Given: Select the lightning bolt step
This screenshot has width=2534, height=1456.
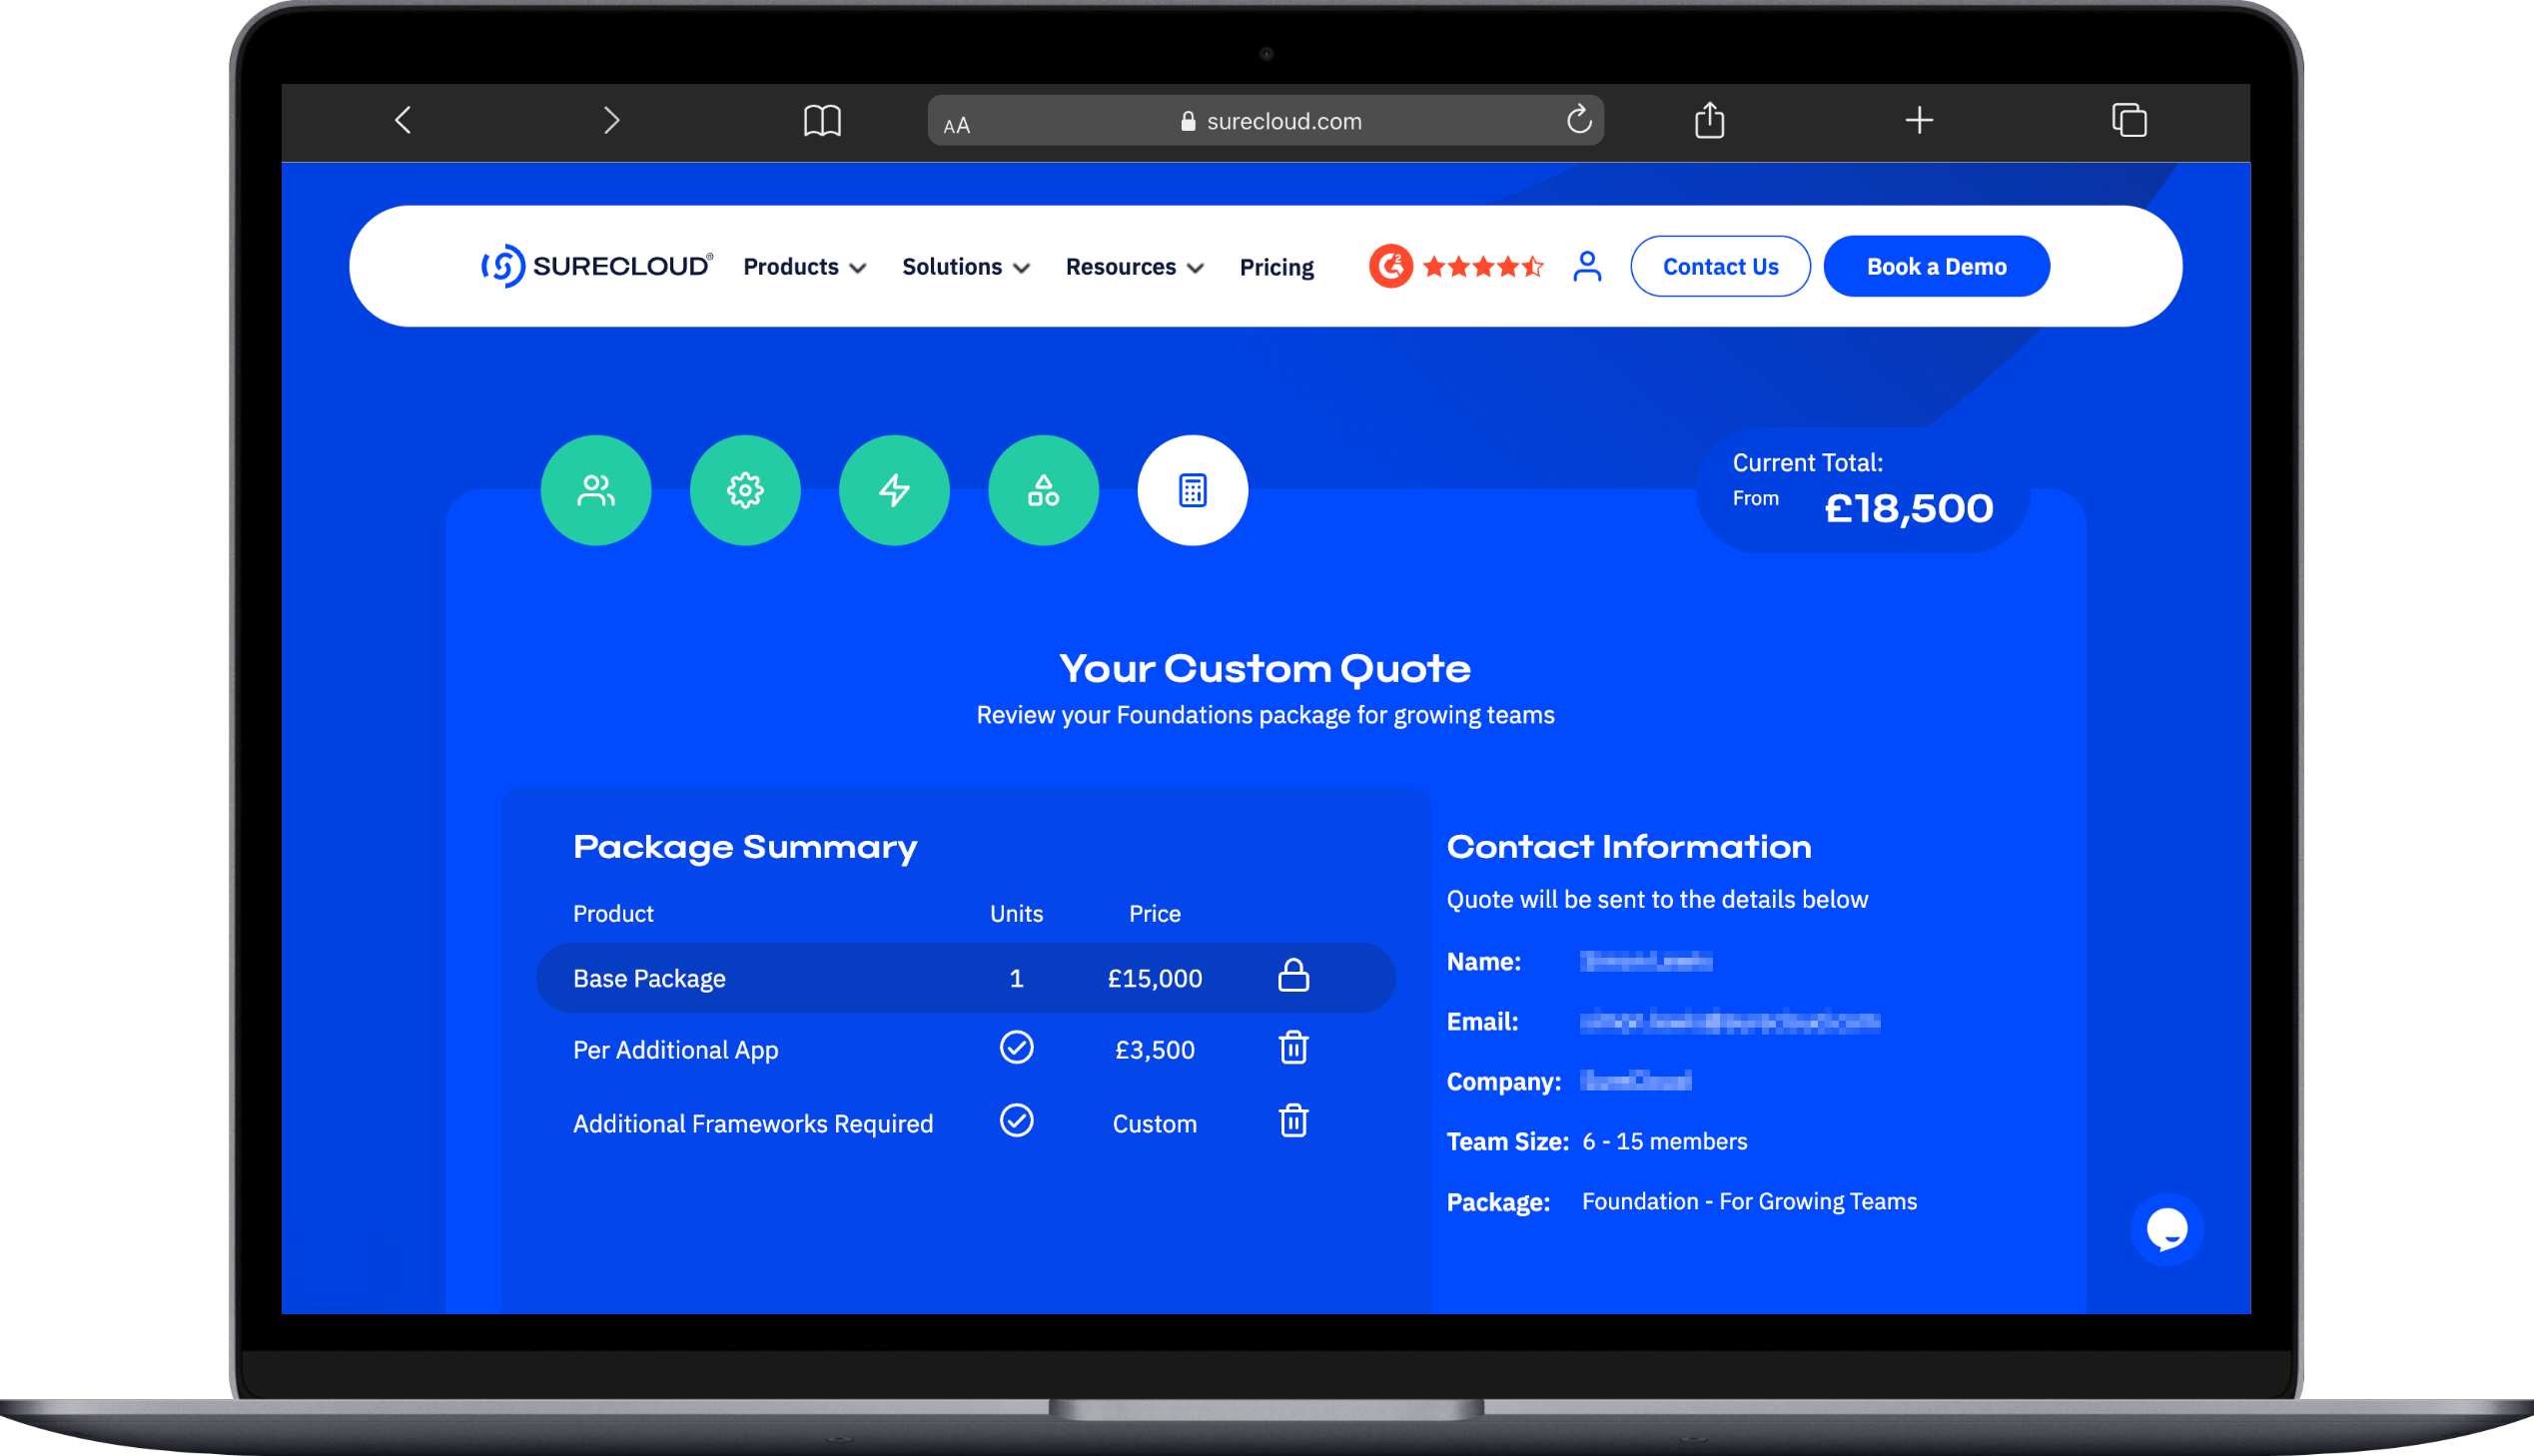Looking at the screenshot, I should (894, 490).
